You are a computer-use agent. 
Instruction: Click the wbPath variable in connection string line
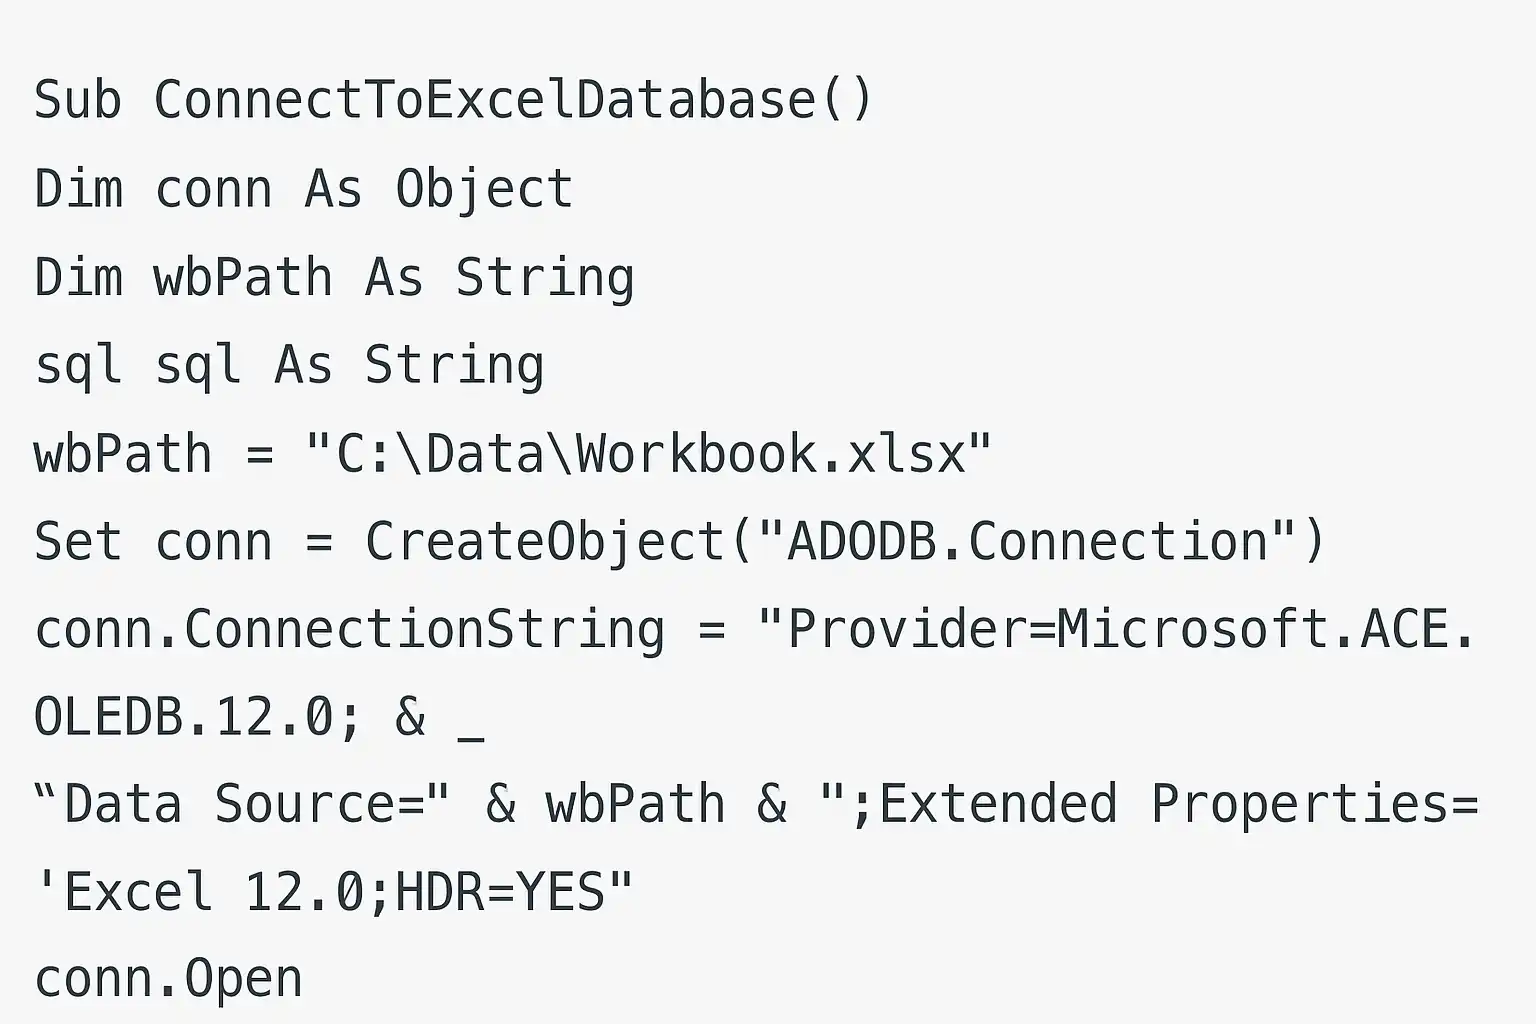pos(634,805)
